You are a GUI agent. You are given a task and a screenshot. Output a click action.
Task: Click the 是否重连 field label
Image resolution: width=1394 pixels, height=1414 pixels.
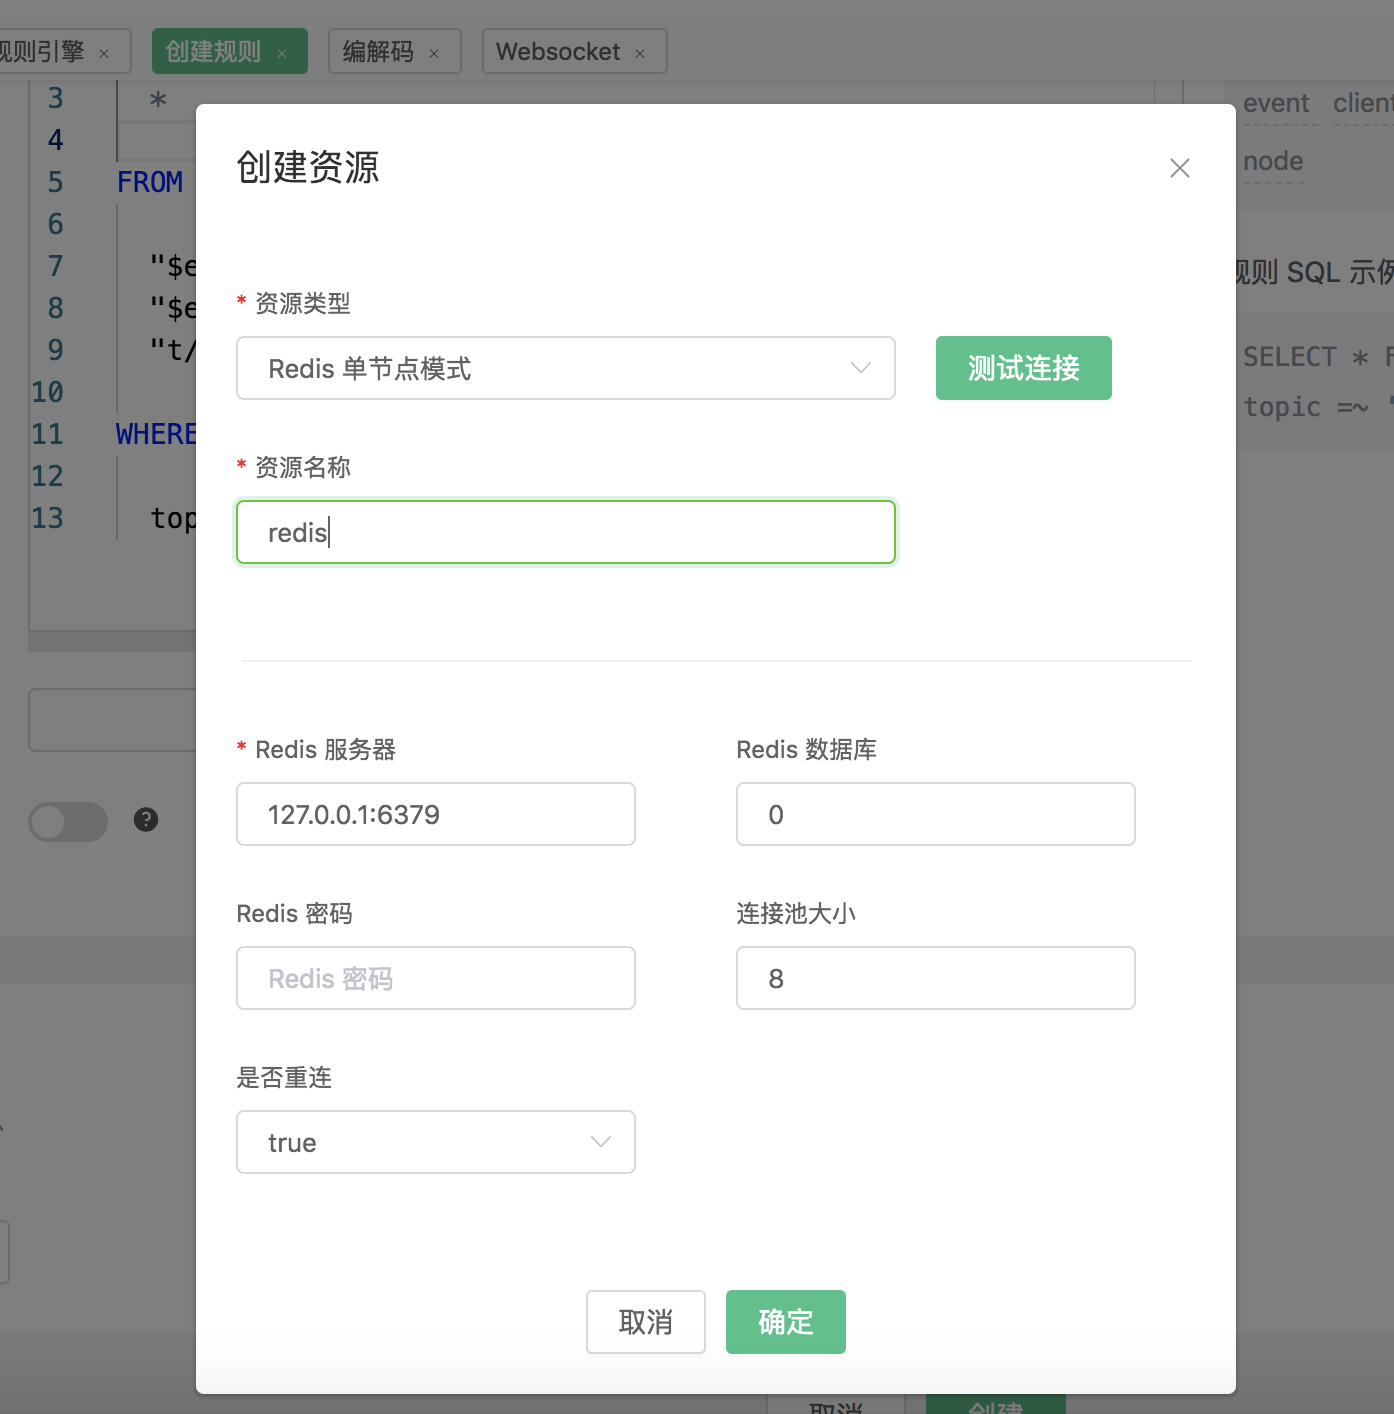[x=284, y=1077]
